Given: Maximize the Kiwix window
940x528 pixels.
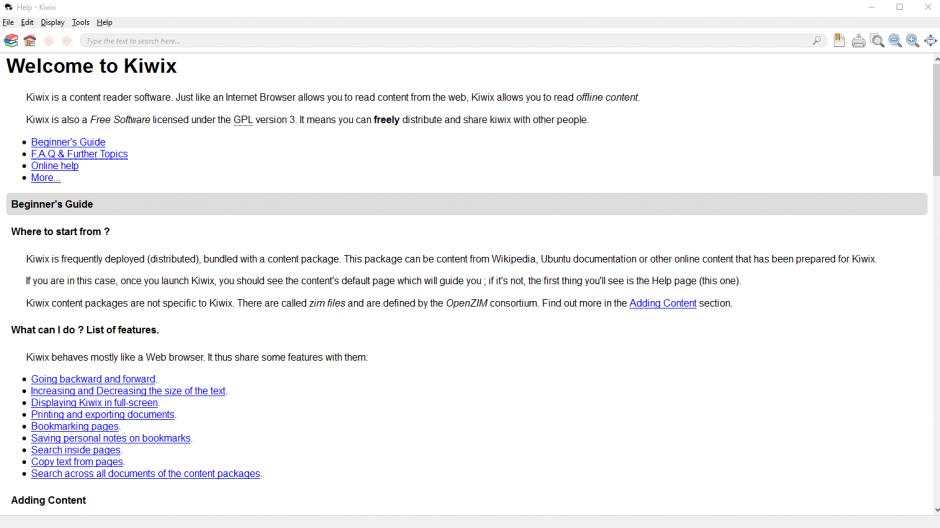Looking at the screenshot, I should pyautogui.click(x=899, y=7).
